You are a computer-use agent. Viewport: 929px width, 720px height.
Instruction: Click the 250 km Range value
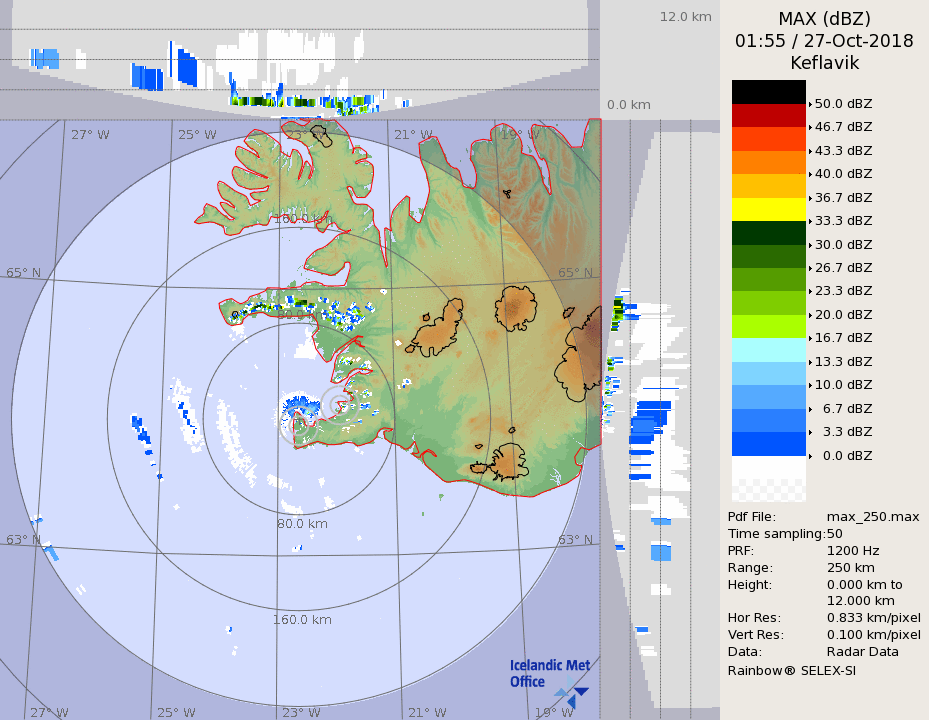850,568
